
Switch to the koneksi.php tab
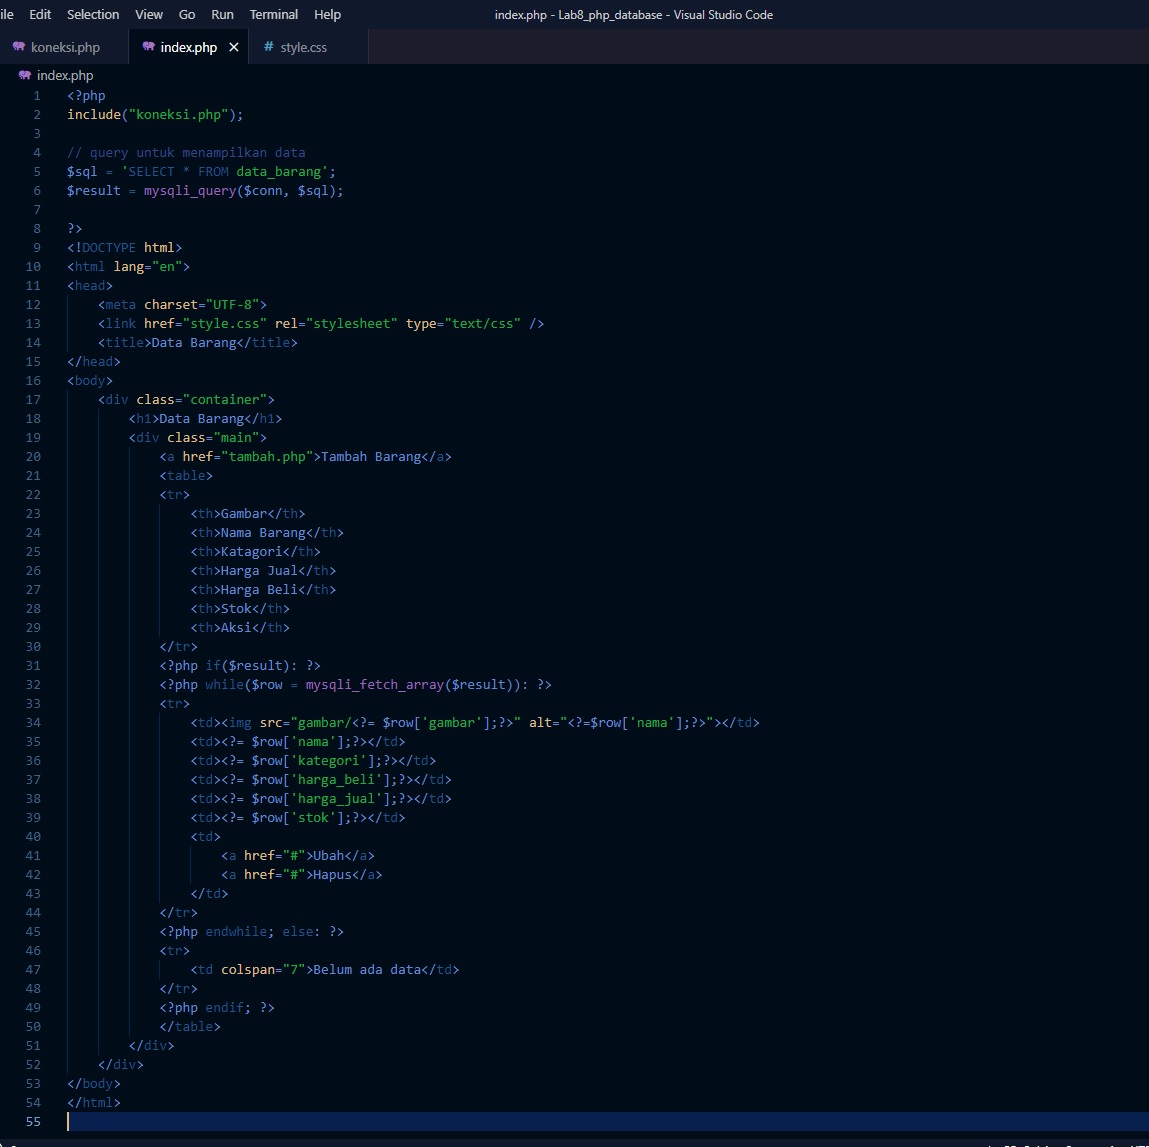coord(64,46)
